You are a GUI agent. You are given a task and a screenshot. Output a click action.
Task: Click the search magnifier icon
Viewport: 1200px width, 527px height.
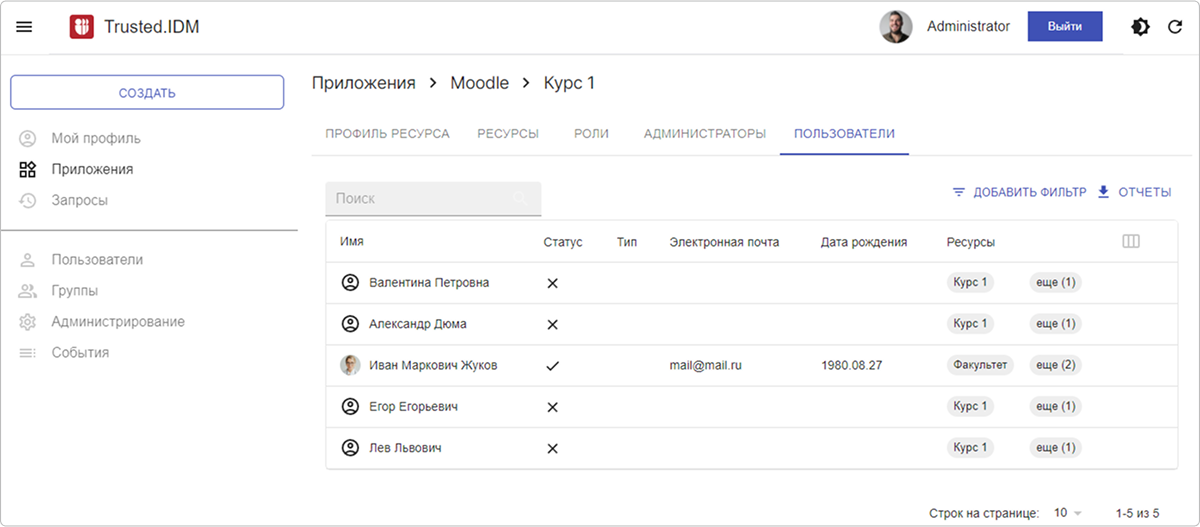(520, 199)
